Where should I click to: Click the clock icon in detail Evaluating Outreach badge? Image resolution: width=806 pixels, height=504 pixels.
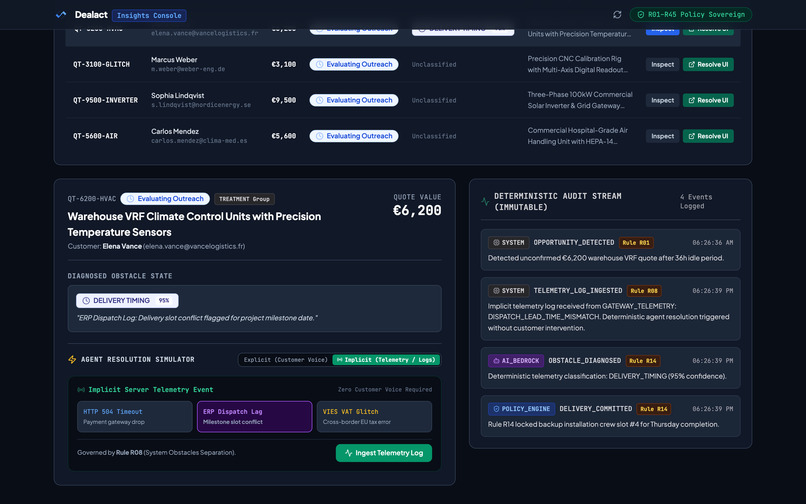coord(130,199)
